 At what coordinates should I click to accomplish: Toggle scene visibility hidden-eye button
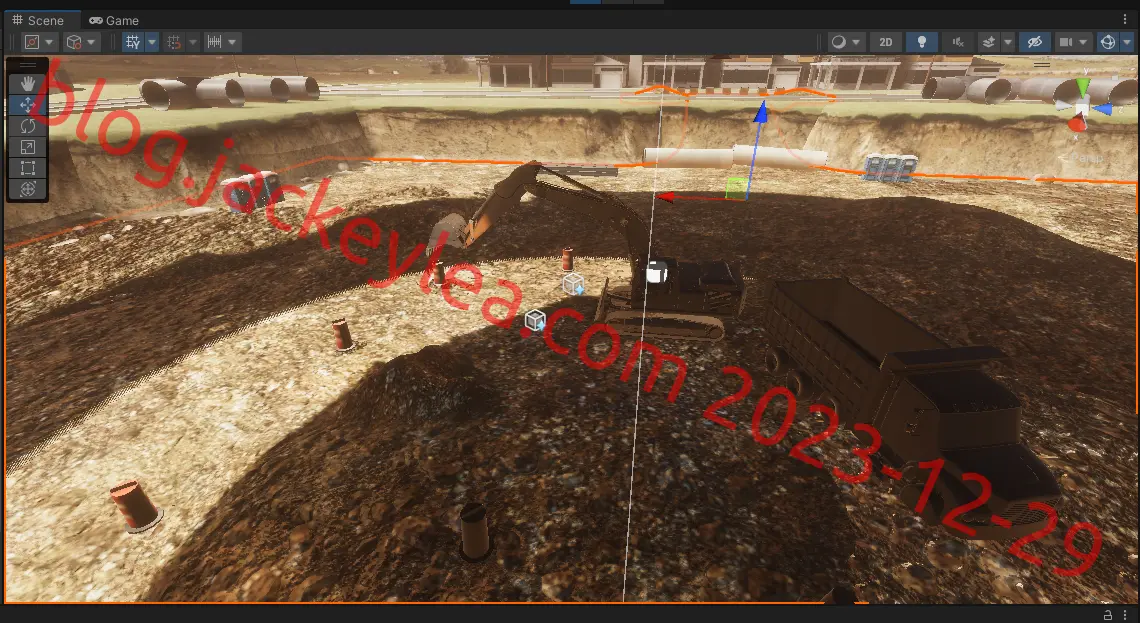click(x=1035, y=42)
